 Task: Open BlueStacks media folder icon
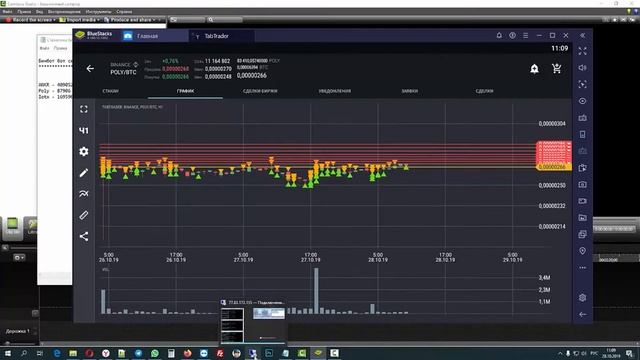coord(582,218)
